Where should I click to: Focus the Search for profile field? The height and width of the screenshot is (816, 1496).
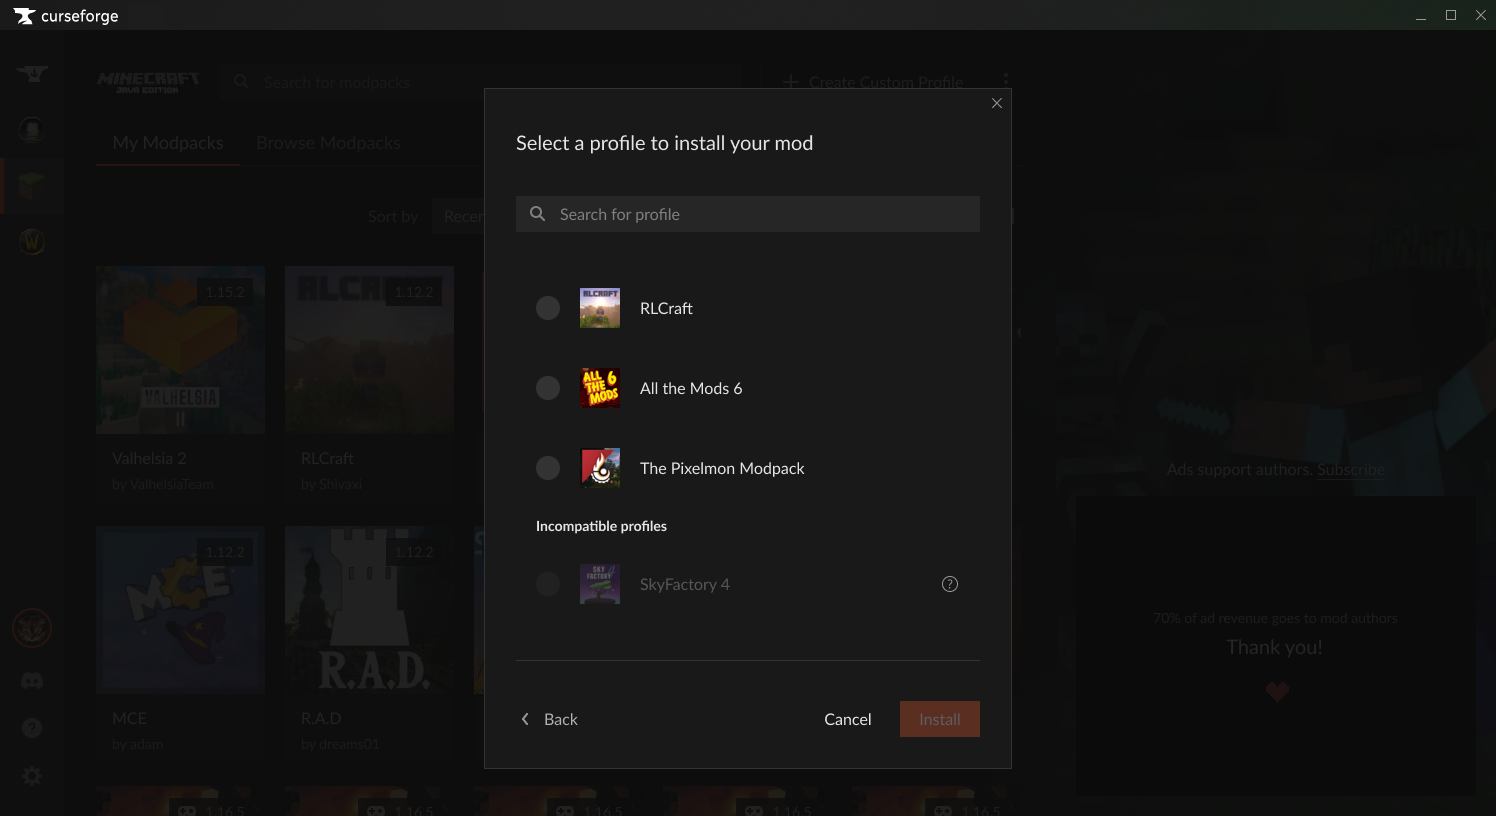748,214
